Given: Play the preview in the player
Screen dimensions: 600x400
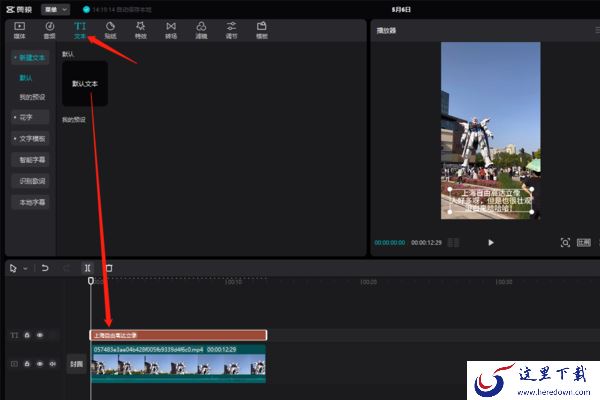Looking at the screenshot, I should (x=491, y=243).
